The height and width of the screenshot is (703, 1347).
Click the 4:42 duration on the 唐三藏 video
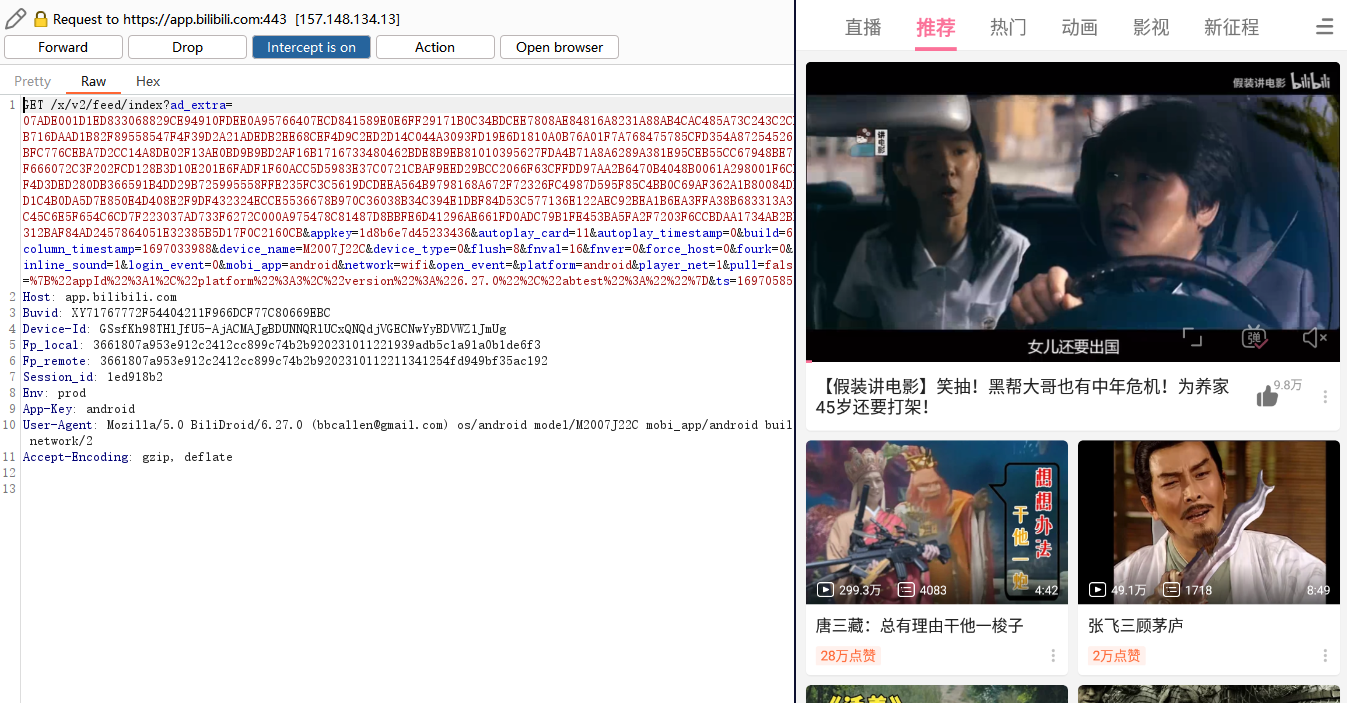[1046, 590]
